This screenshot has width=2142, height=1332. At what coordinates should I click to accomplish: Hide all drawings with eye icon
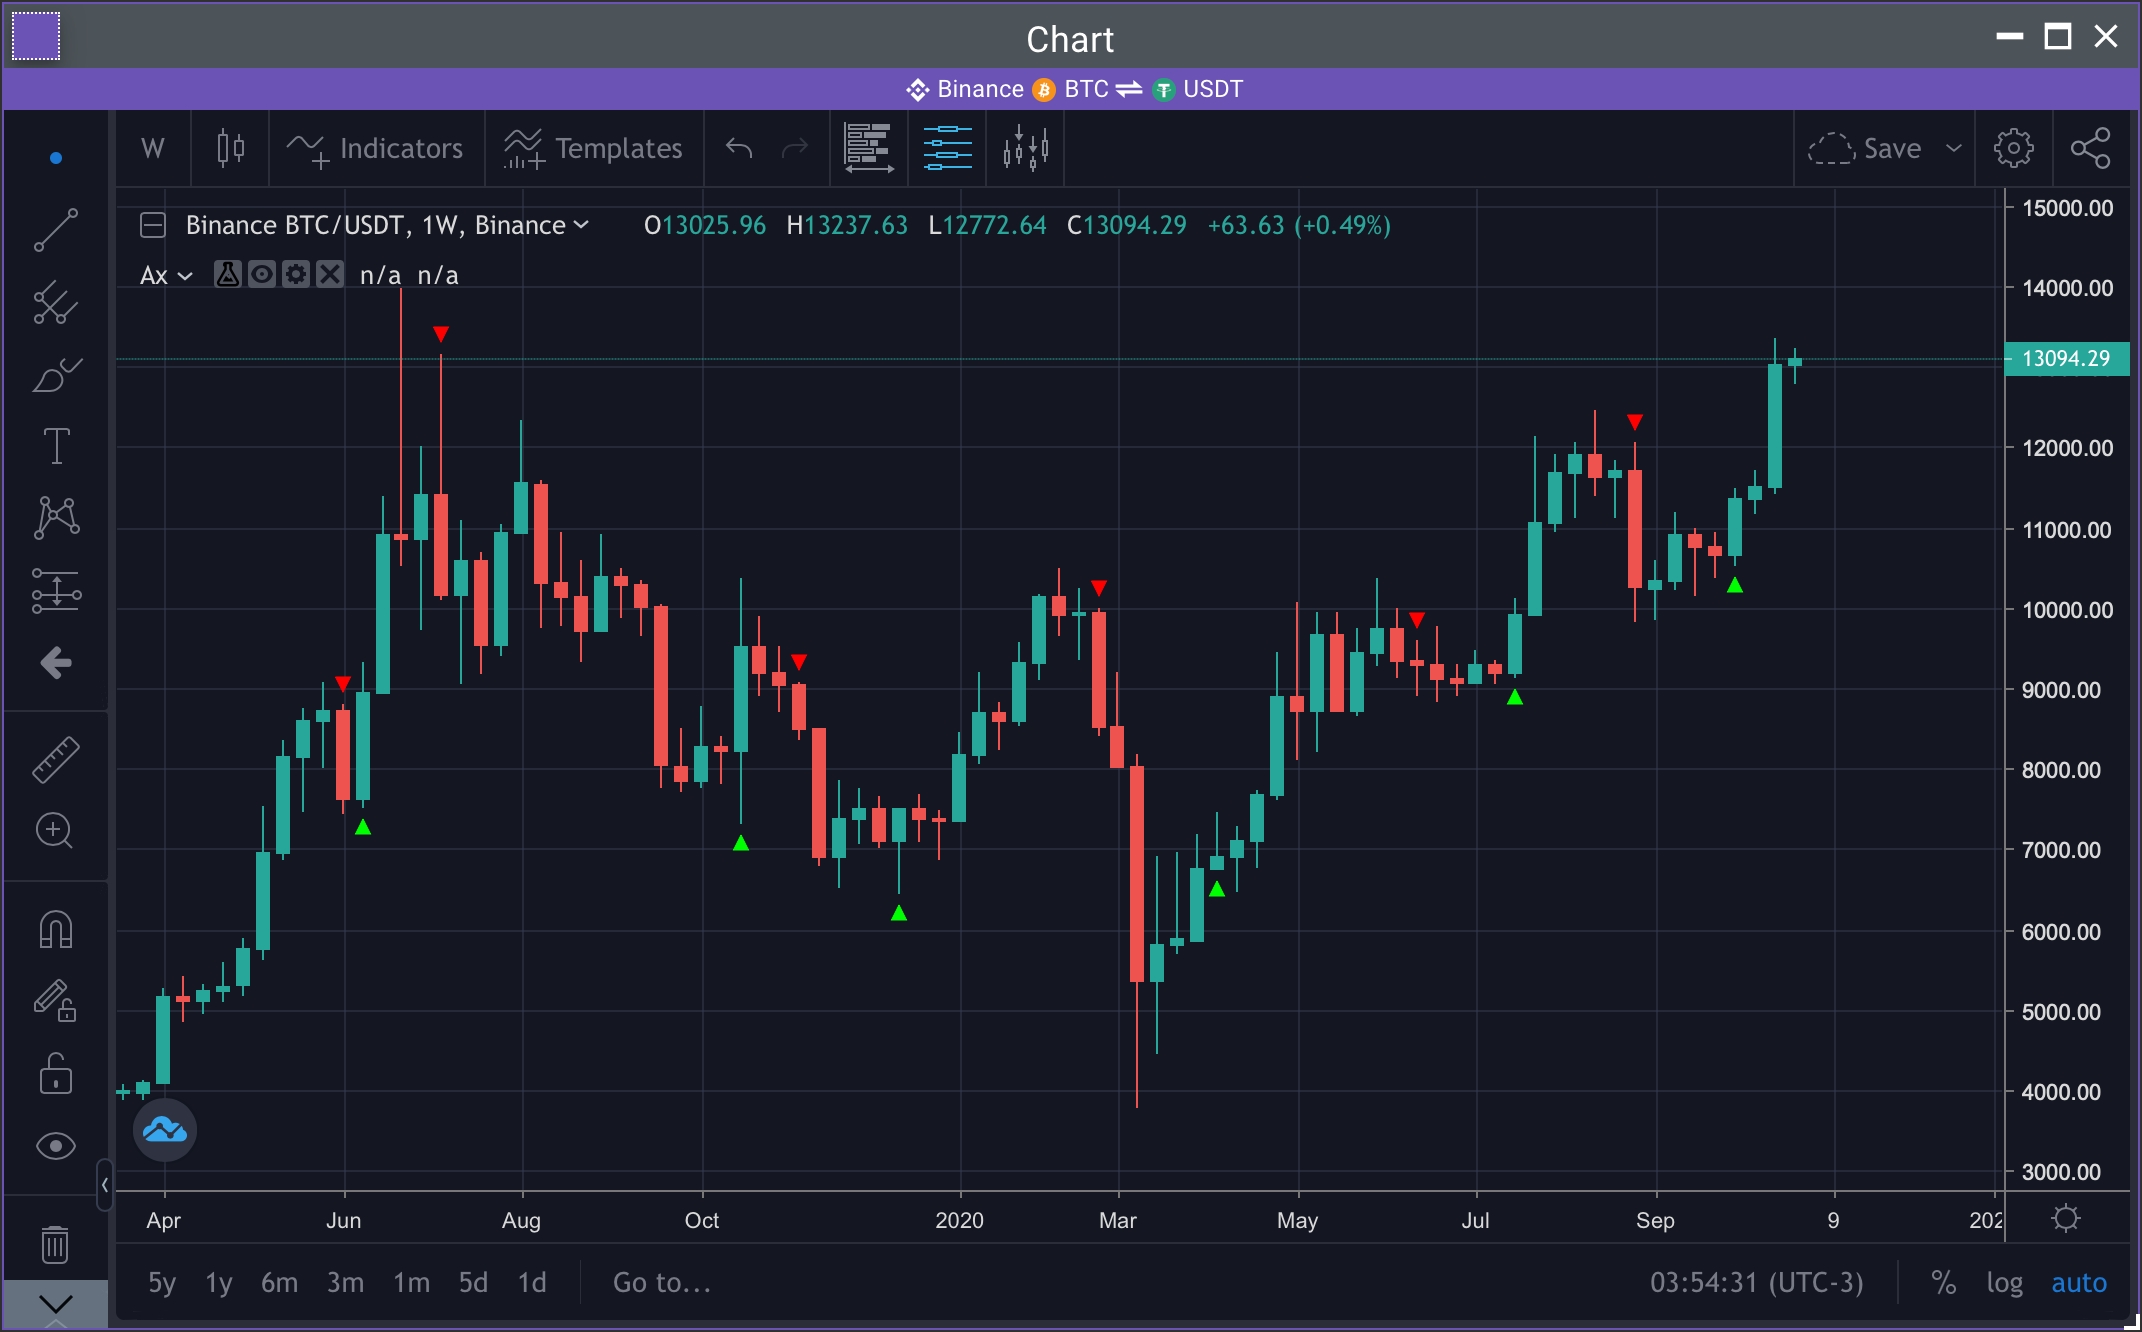pos(55,1146)
